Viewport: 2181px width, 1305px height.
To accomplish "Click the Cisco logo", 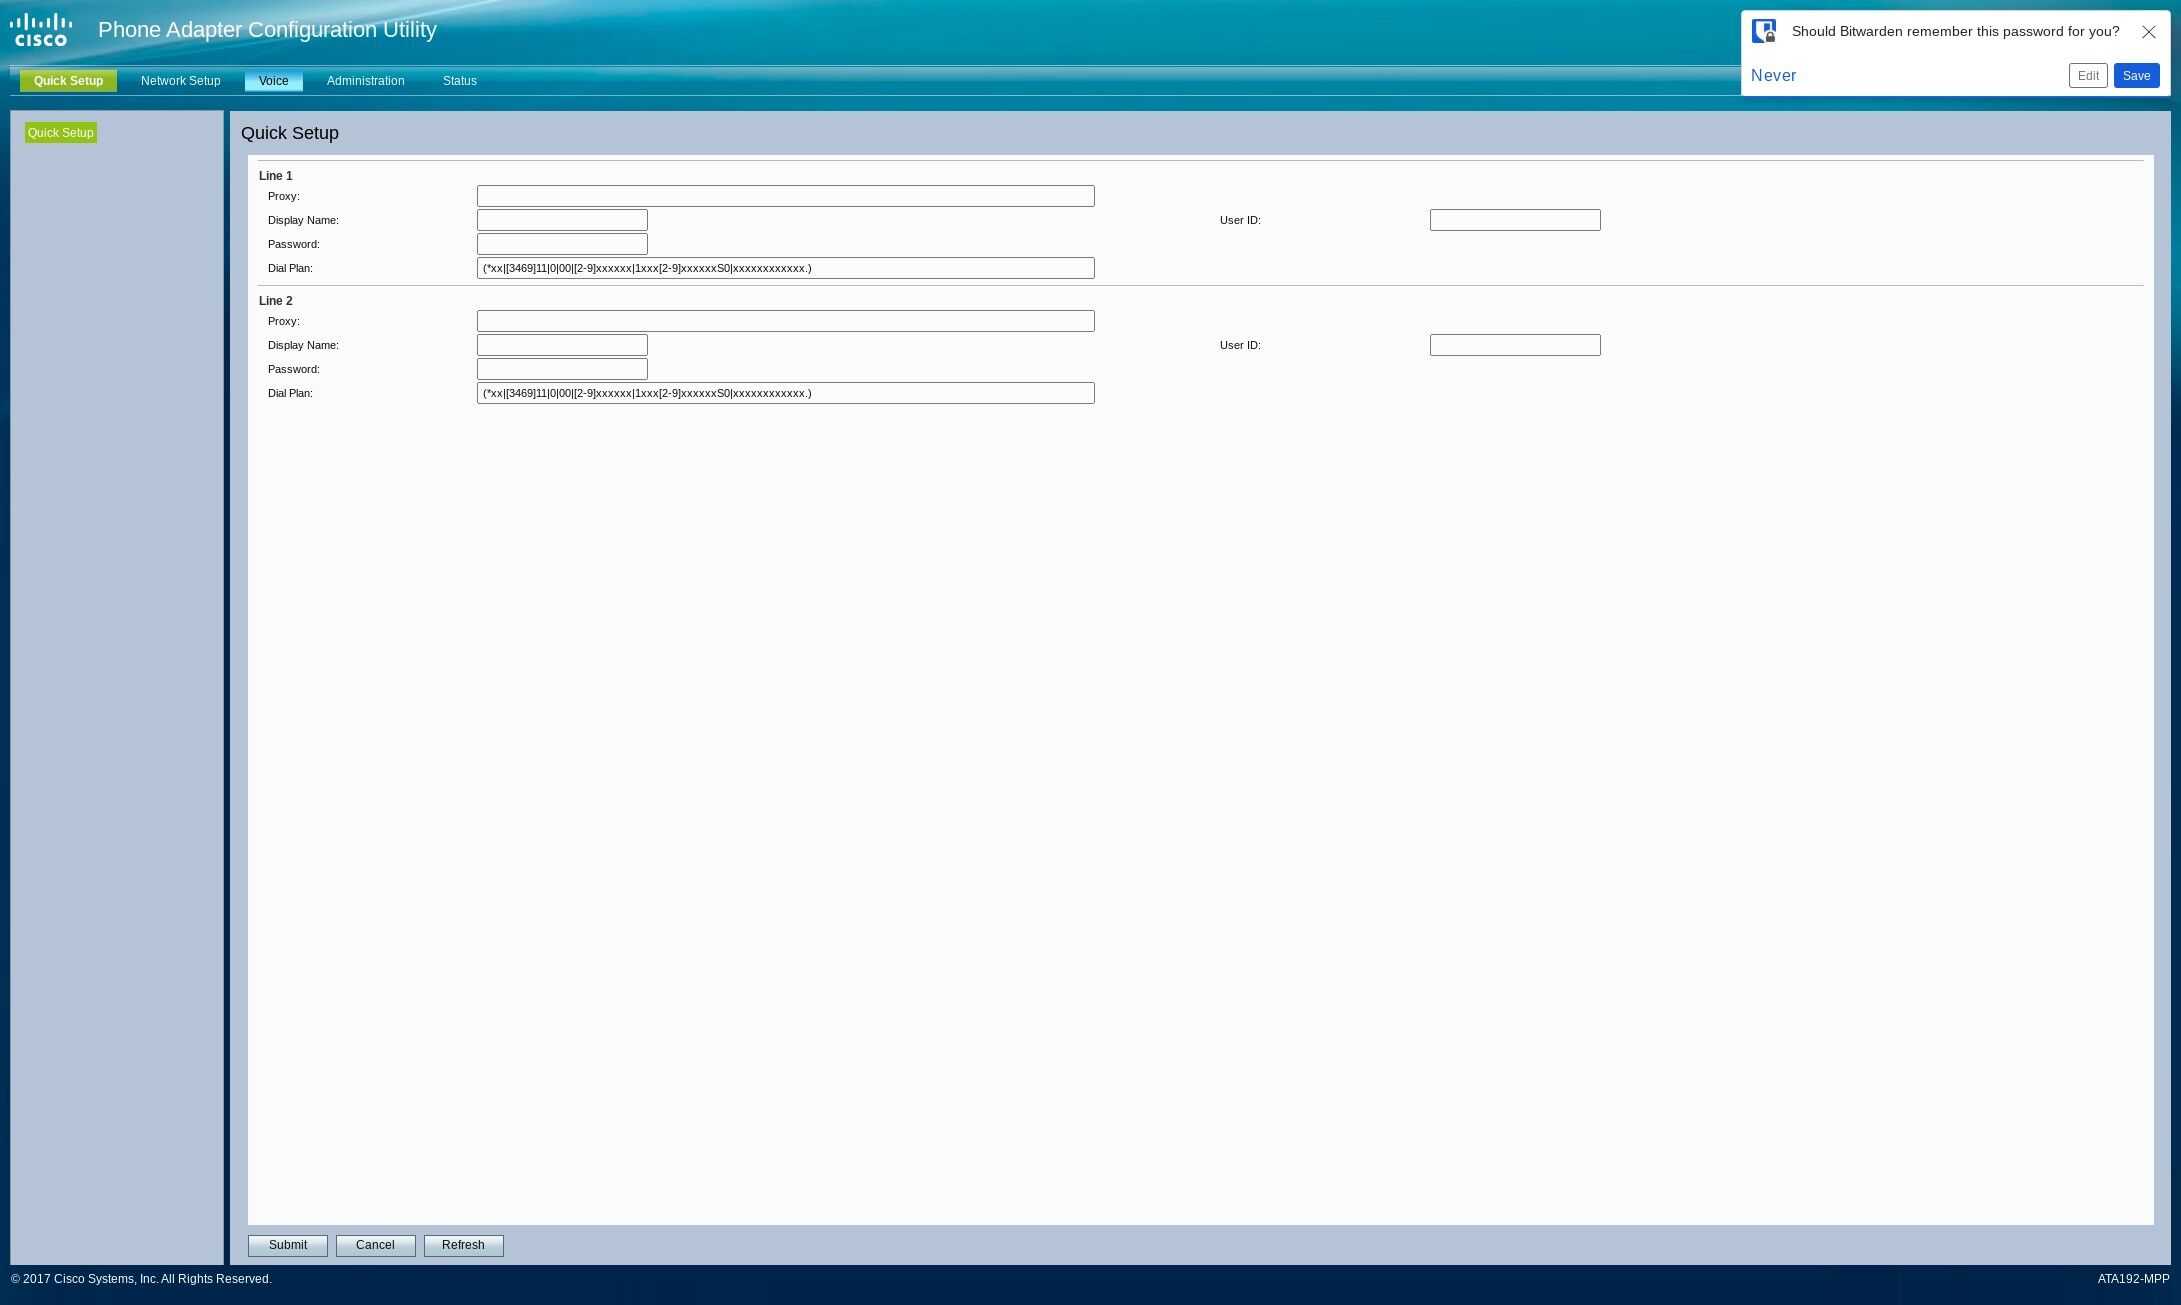I will 41,30.
